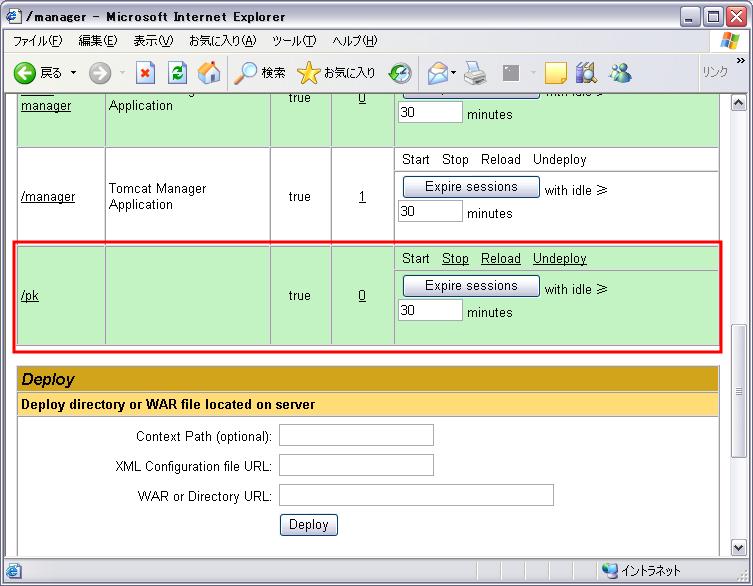Open Mail button dropdown arrow
Image resolution: width=753 pixels, height=586 pixels.
[454, 73]
